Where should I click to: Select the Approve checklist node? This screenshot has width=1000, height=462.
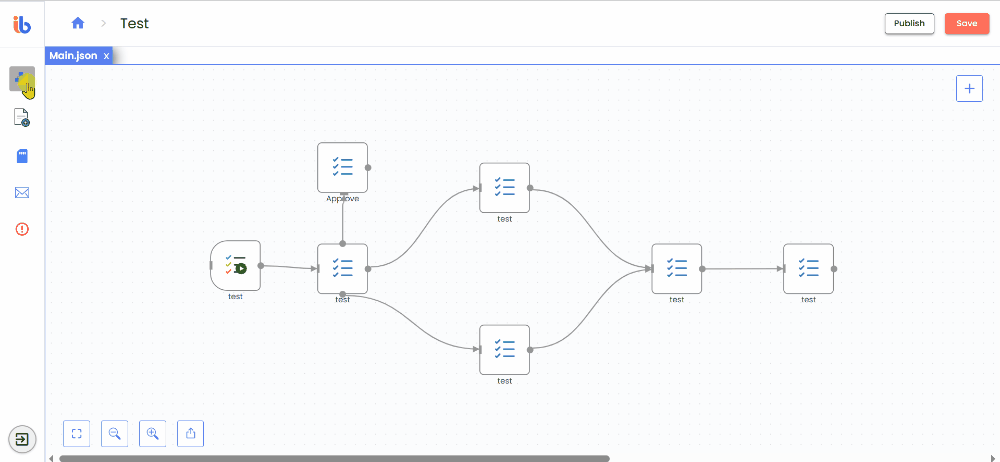tap(342, 167)
